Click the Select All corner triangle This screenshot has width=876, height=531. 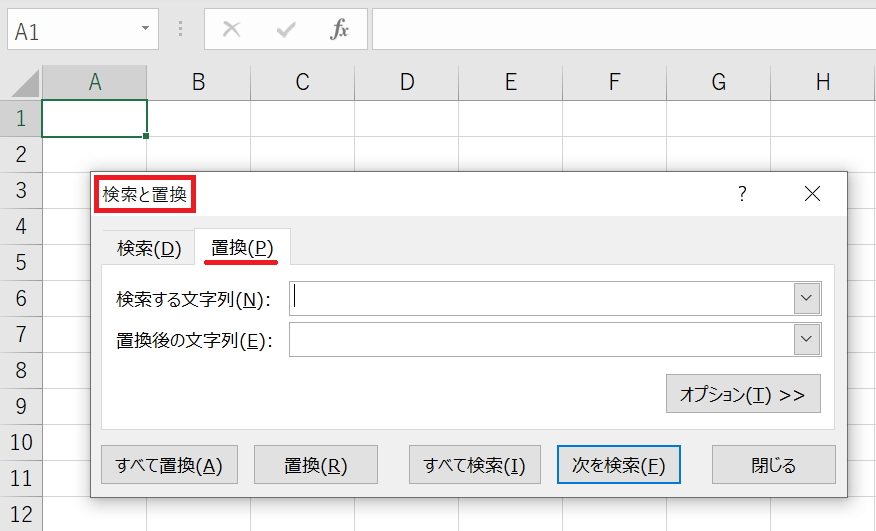(x=22, y=83)
